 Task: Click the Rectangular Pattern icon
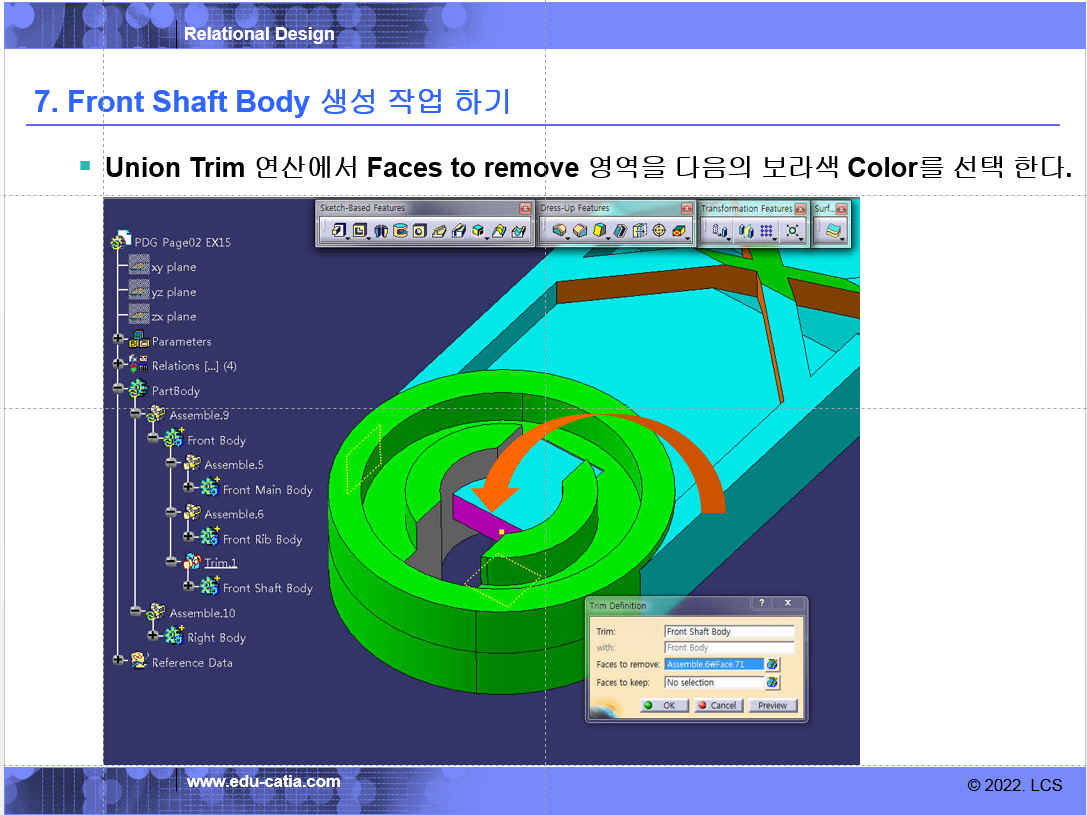(x=767, y=231)
